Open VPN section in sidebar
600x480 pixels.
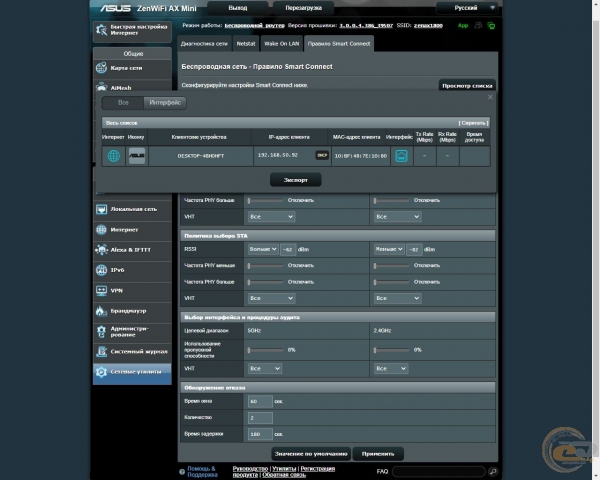(x=132, y=291)
